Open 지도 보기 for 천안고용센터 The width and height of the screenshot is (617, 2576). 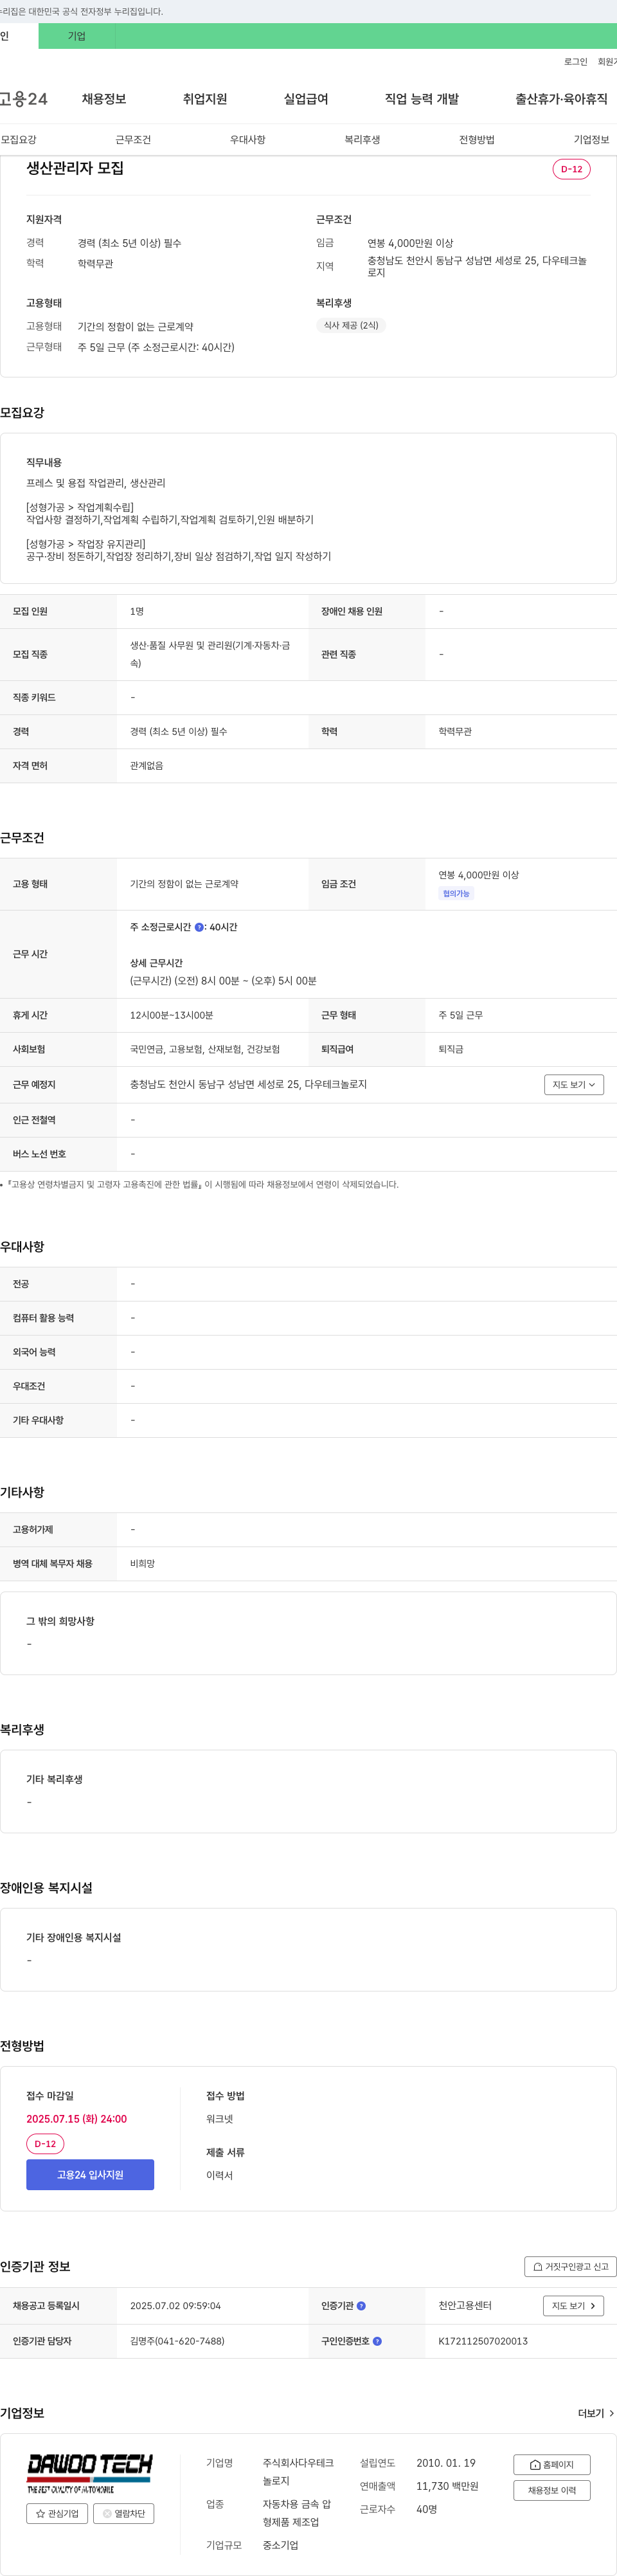click(573, 2306)
